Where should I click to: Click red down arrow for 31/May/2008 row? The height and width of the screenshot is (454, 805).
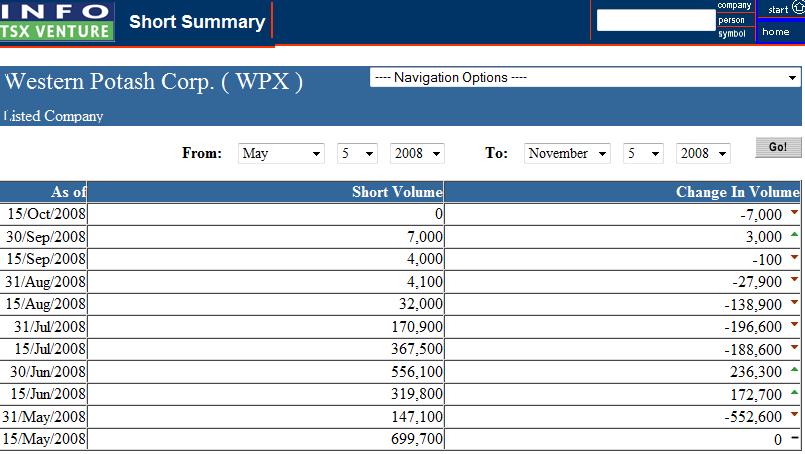point(794,416)
